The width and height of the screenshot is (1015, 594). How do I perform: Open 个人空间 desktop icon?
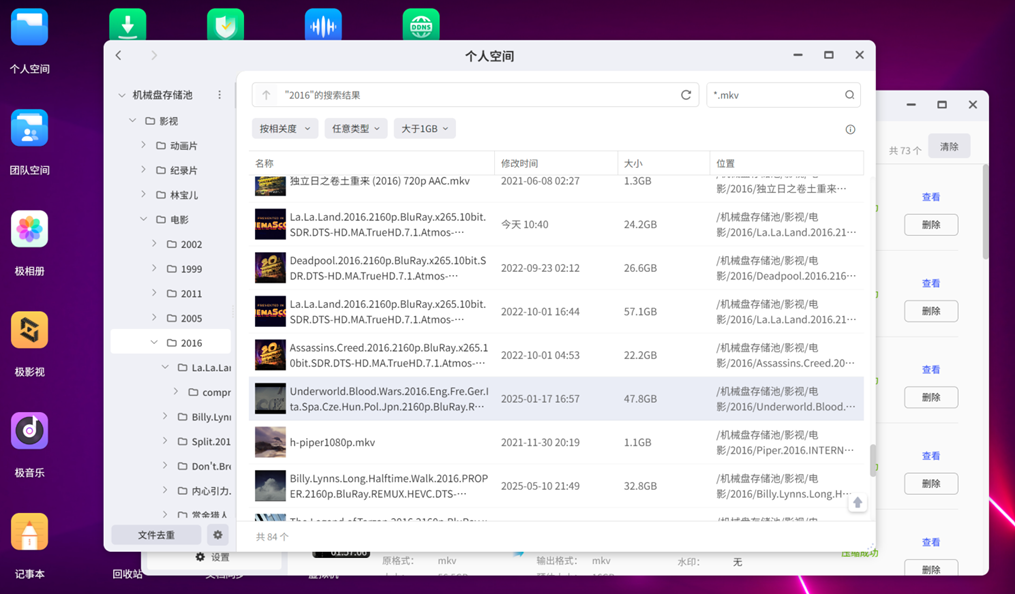pyautogui.click(x=29, y=27)
